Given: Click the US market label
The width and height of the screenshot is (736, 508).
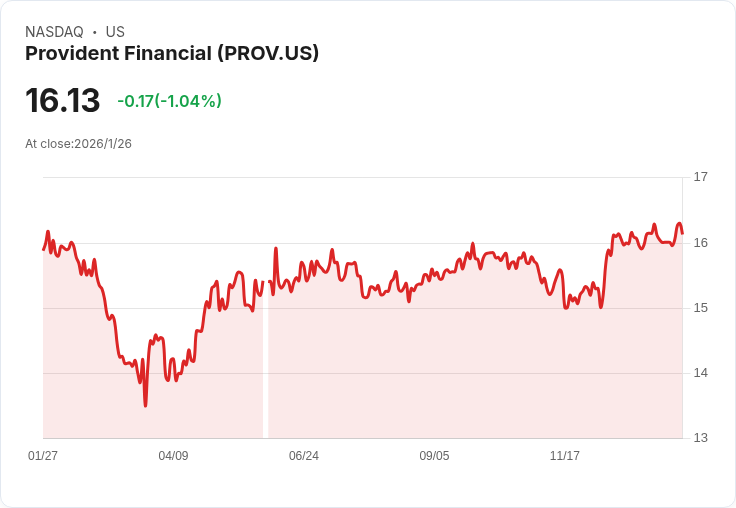Looking at the screenshot, I should 115,32.
